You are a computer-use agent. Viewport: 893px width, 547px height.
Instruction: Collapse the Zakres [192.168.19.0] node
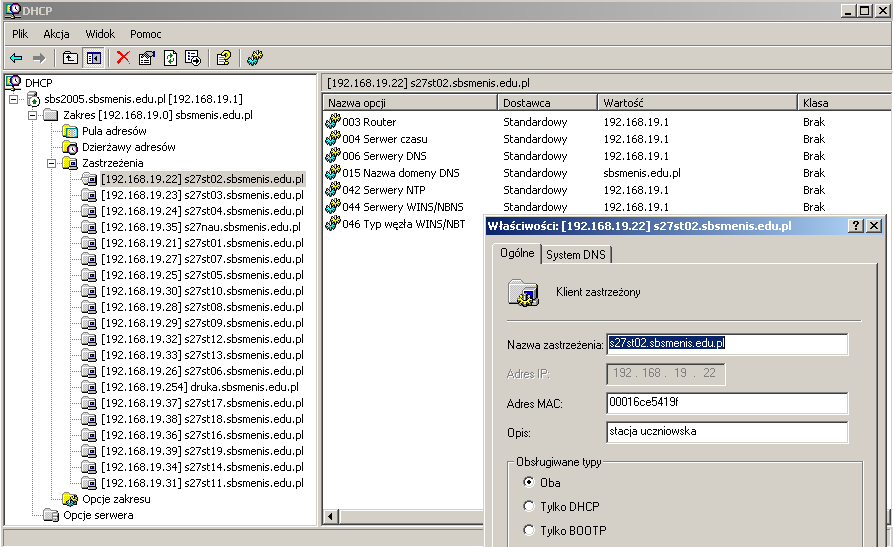(x=33, y=115)
